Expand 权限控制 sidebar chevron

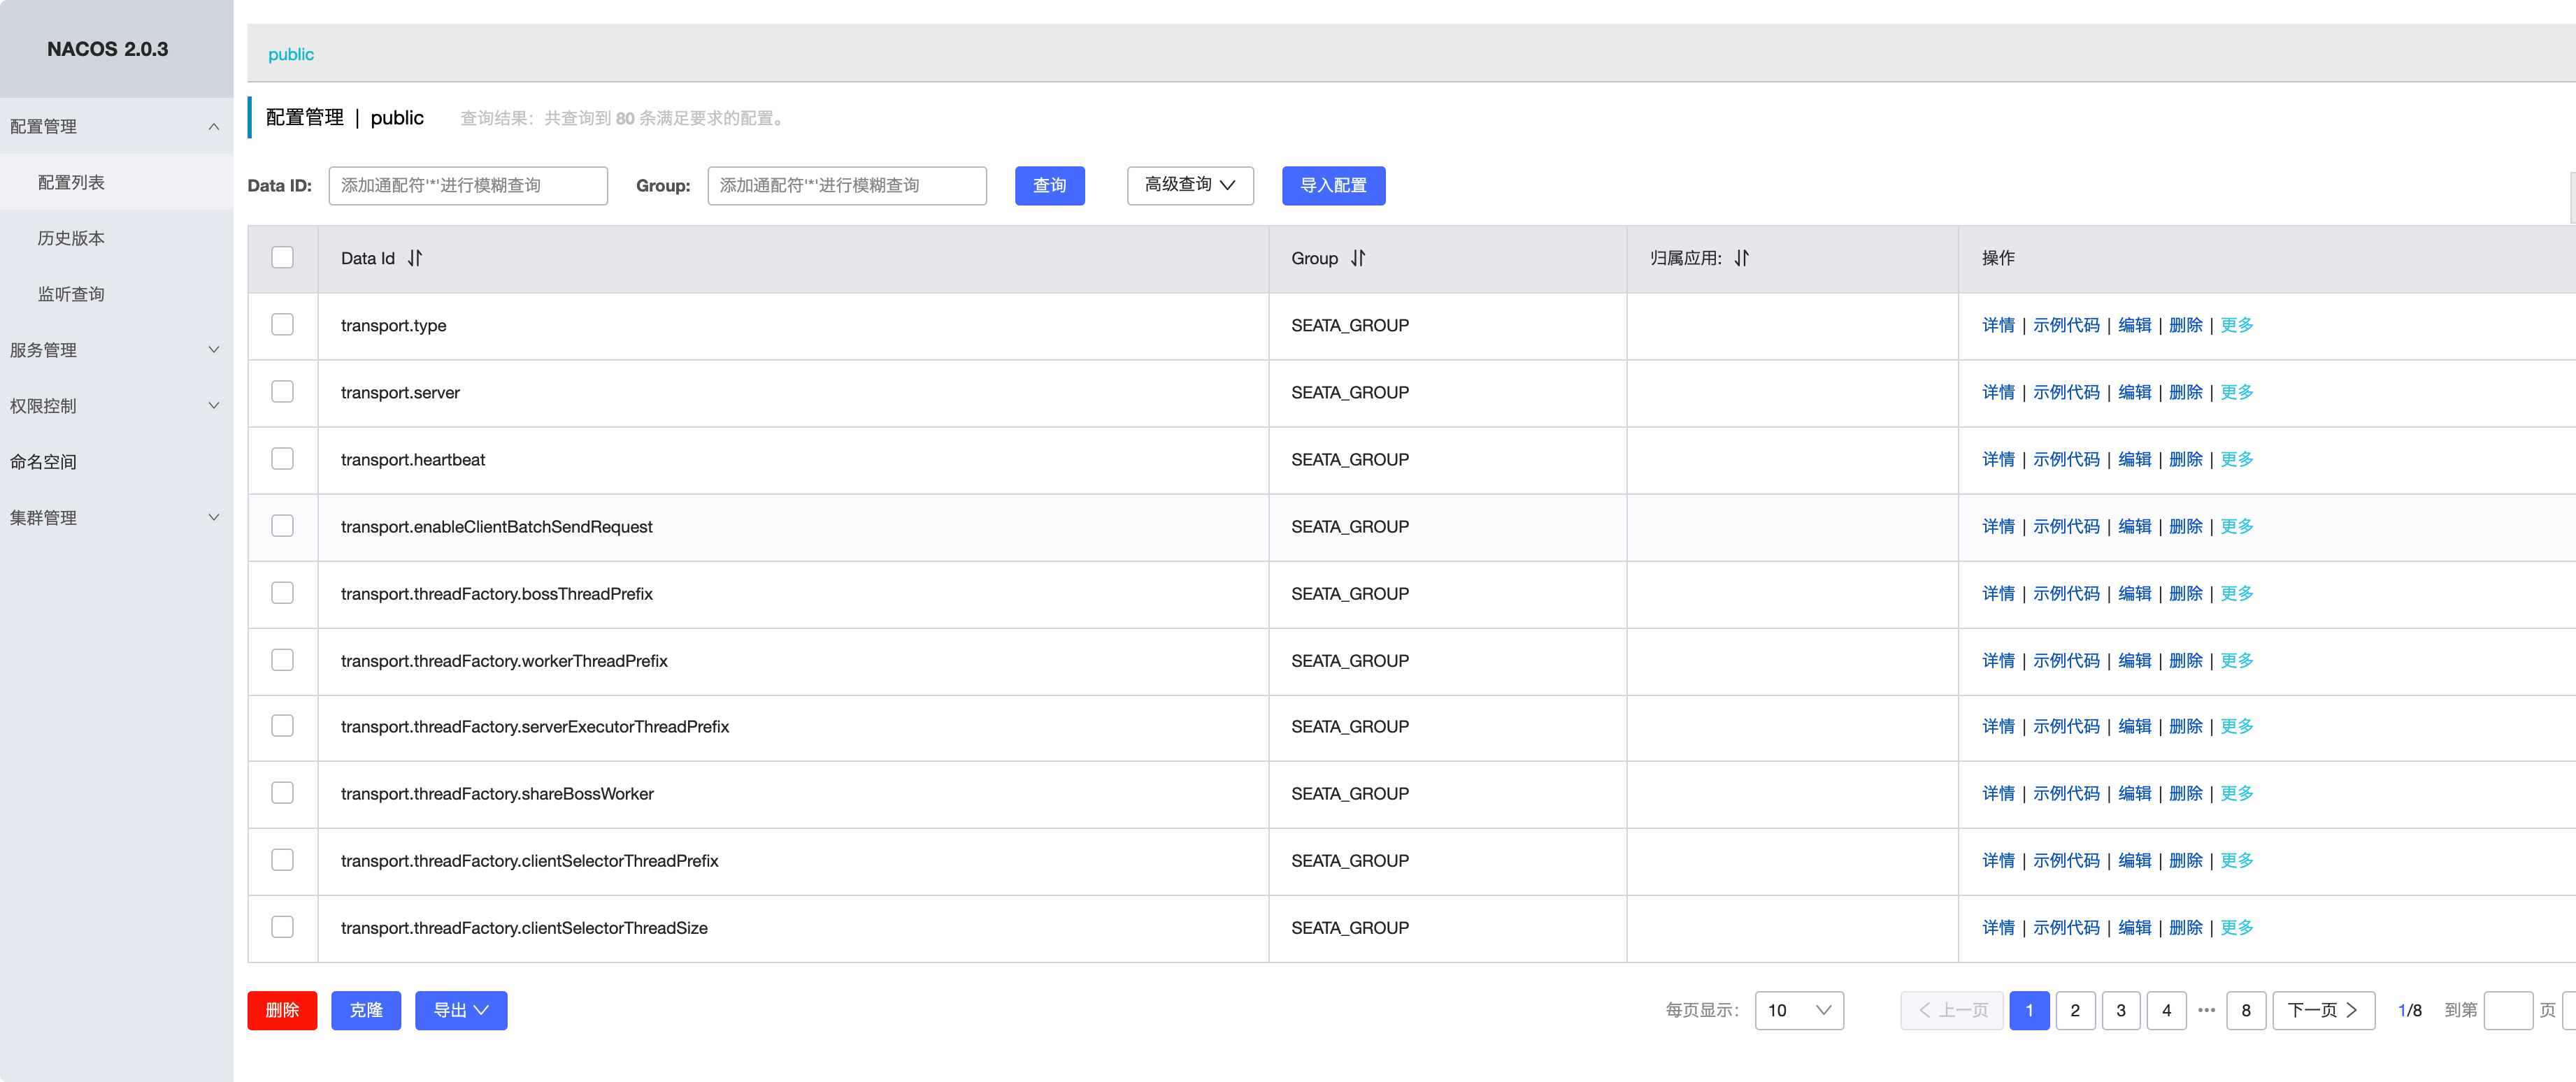click(x=213, y=405)
